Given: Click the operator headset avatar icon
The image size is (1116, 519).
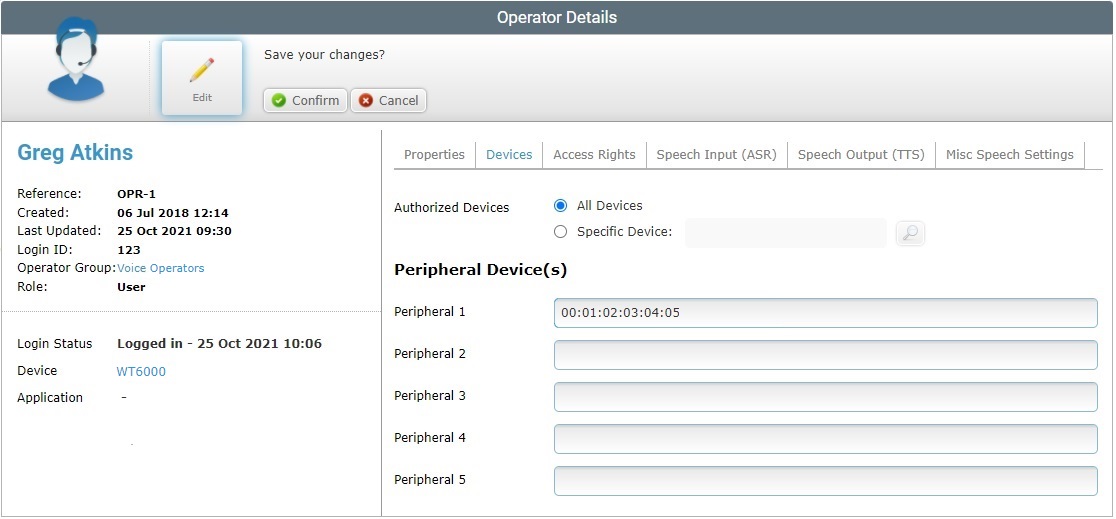Looking at the screenshot, I should point(75,60).
